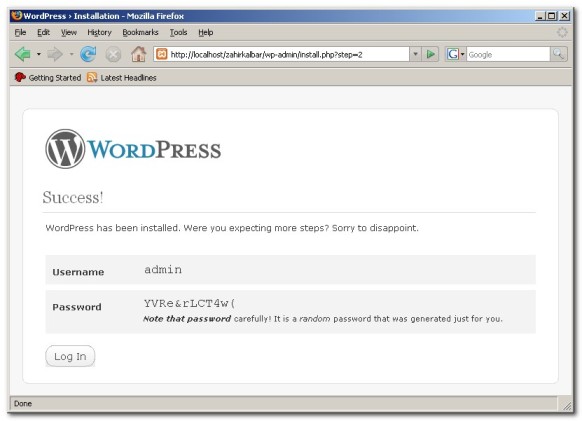This screenshot has height=421, width=582.
Task: Click the Forward arrow button
Action: pos(55,55)
